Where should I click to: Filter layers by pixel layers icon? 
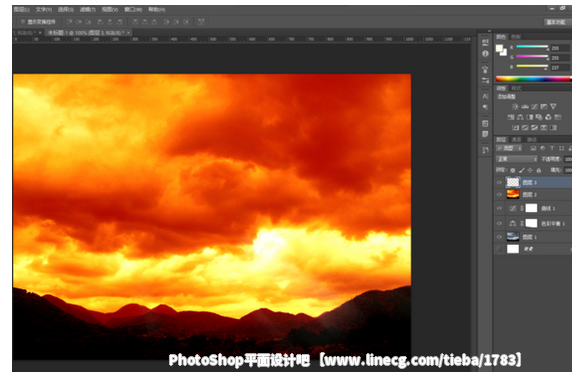click(x=533, y=148)
